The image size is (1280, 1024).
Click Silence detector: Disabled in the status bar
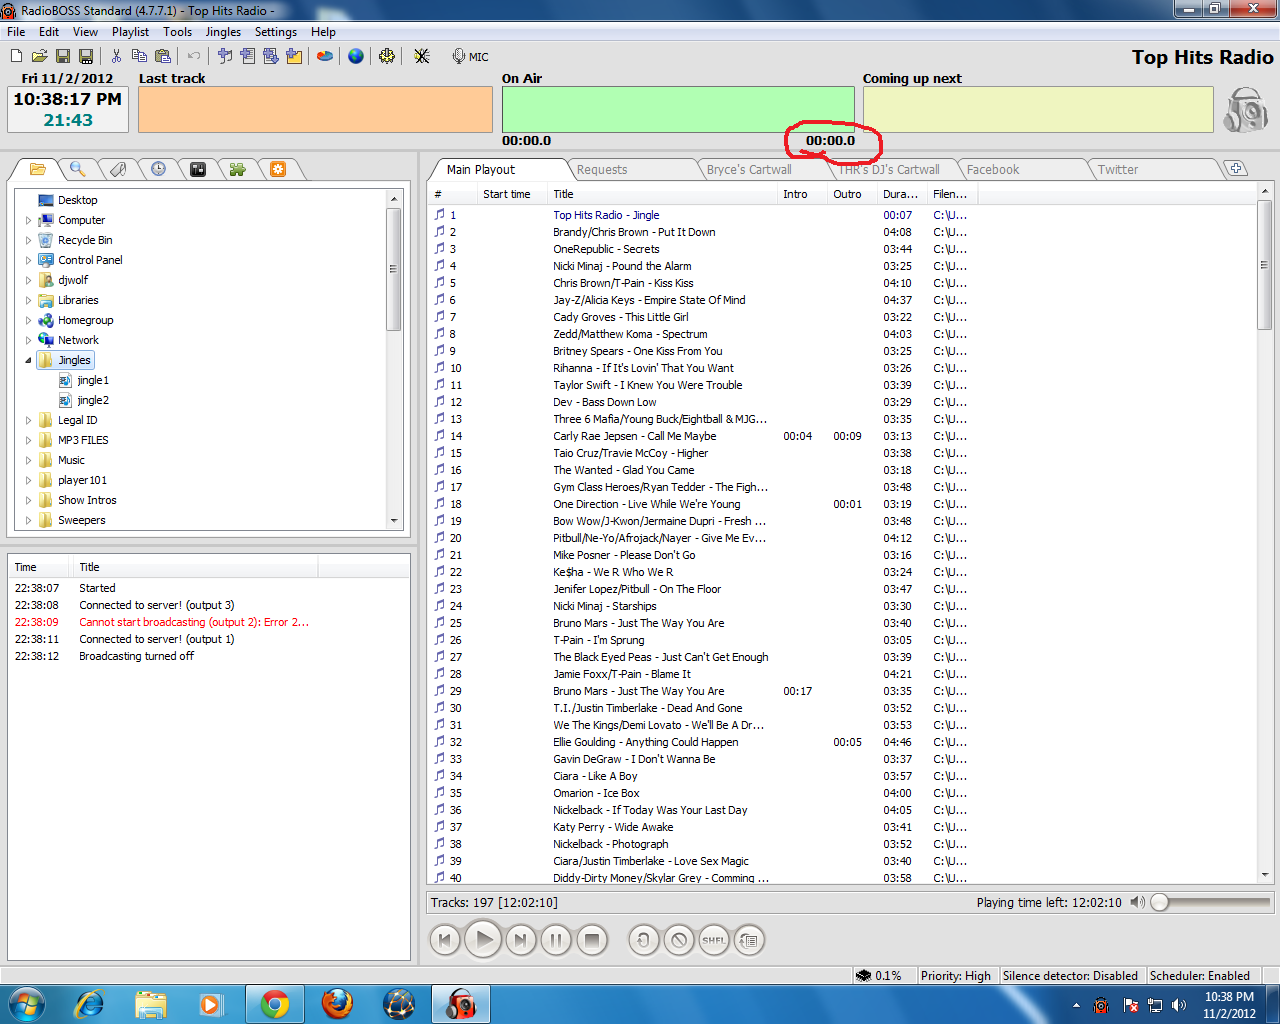point(1070,976)
